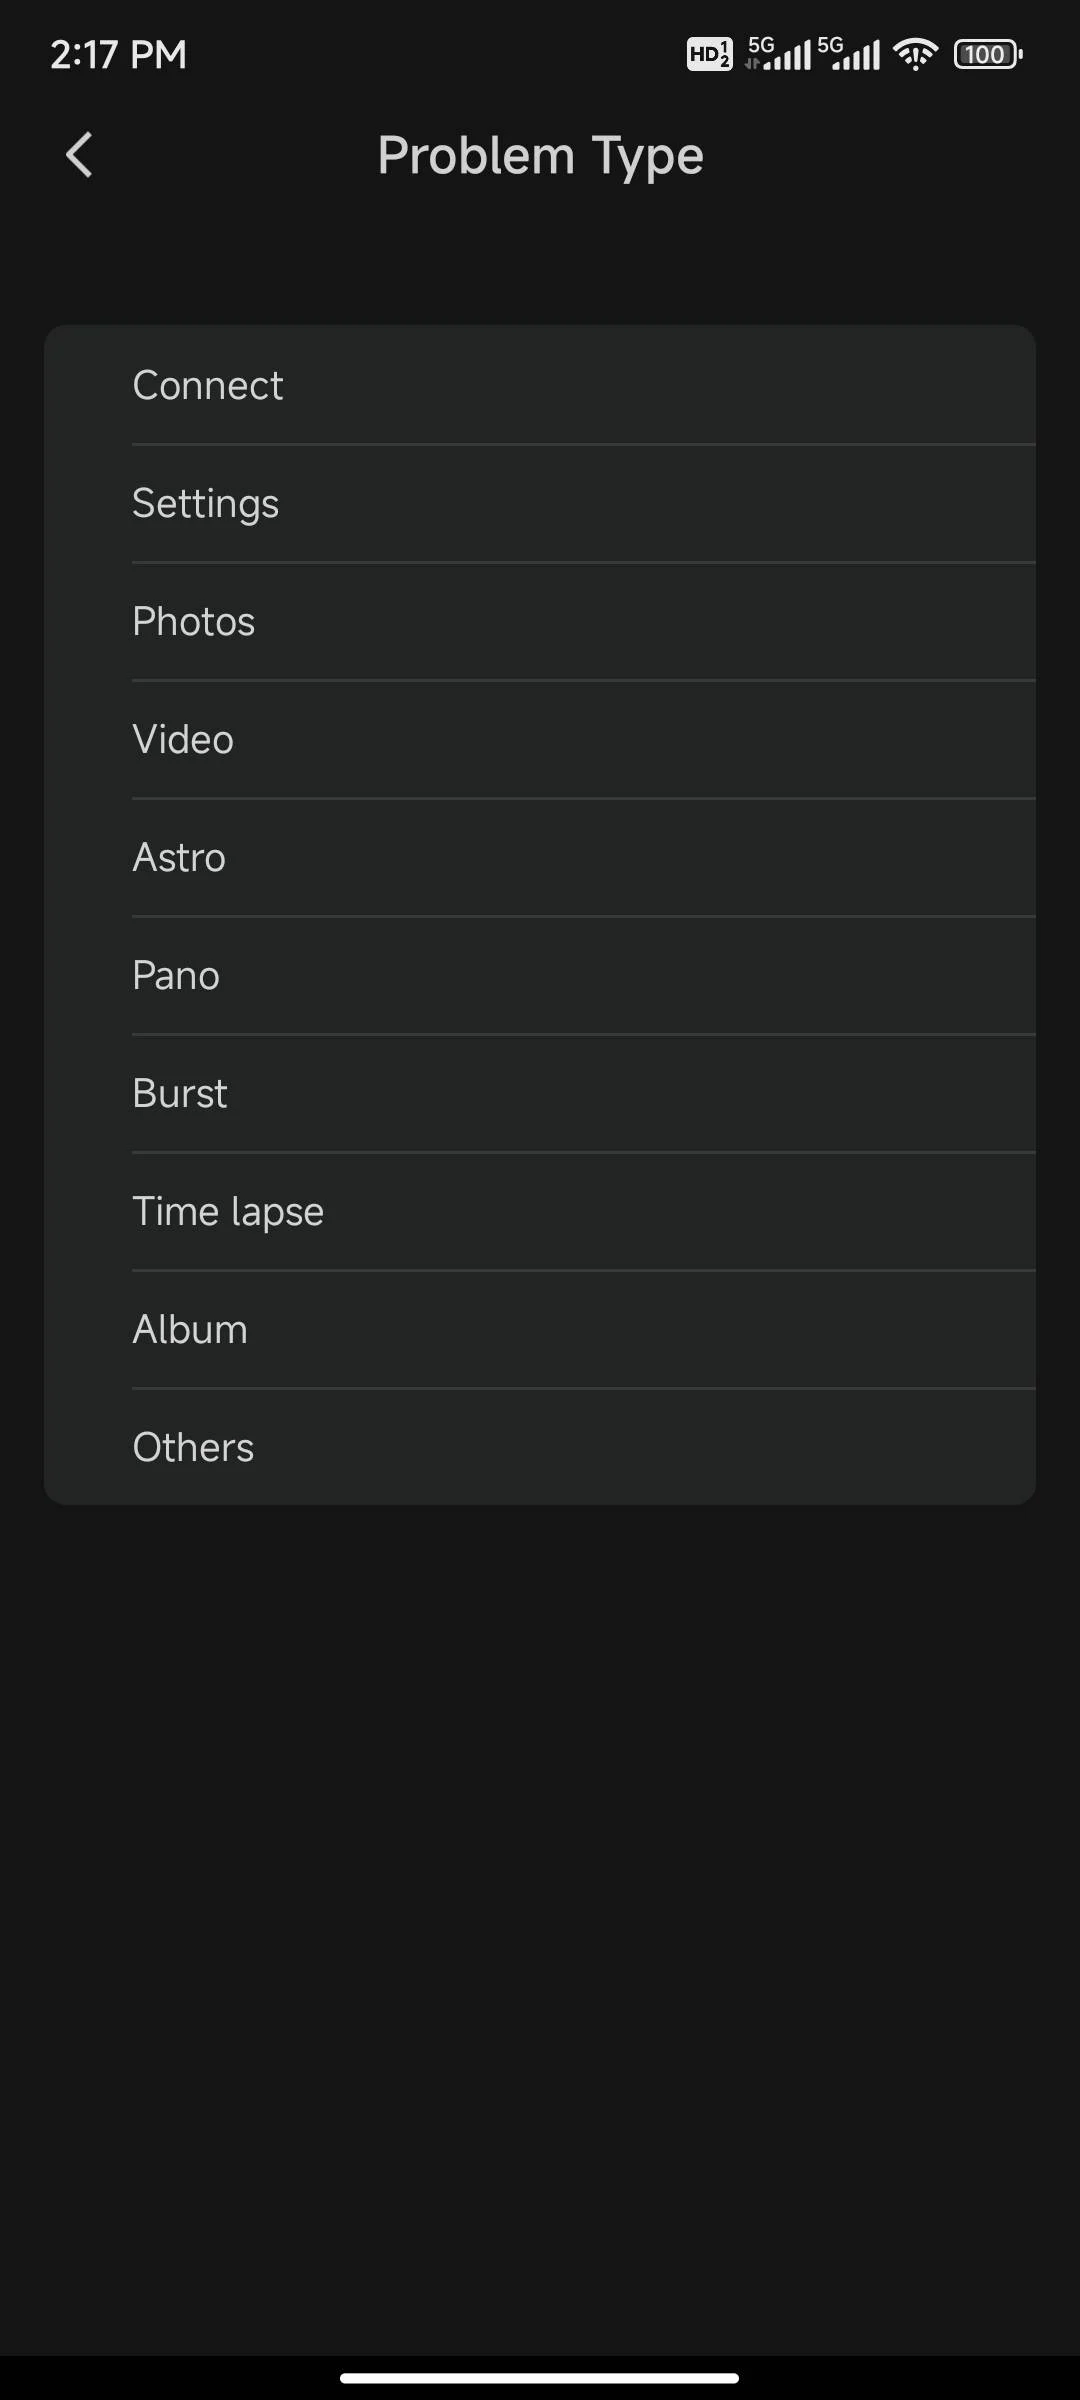This screenshot has width=1080, height=2400.
Task: Pick Burst as the problem type
Action: [x=540, y=1094]
